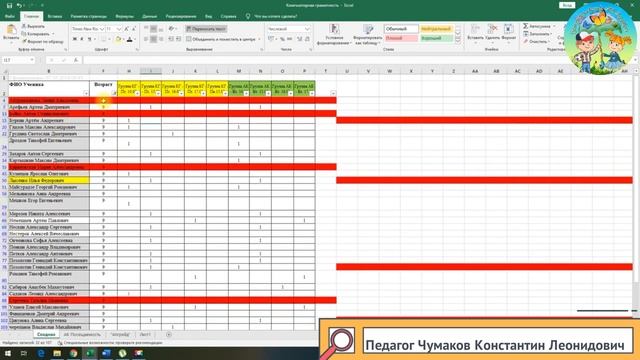Click the Sign in (Вход) button
This screenshot has height=360, width=640.
click(x=567, y=5)
